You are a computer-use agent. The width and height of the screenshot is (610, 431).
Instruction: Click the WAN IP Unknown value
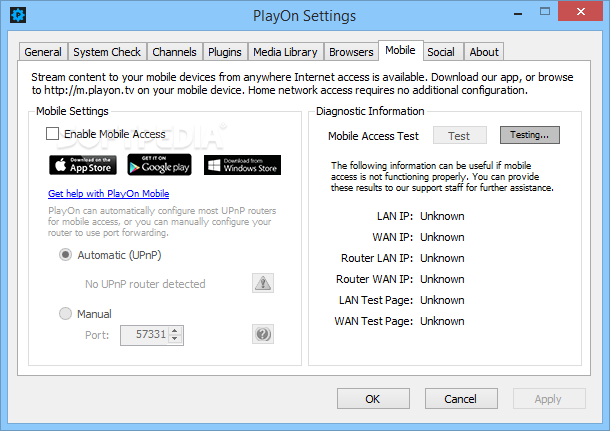tap(442, 237)
